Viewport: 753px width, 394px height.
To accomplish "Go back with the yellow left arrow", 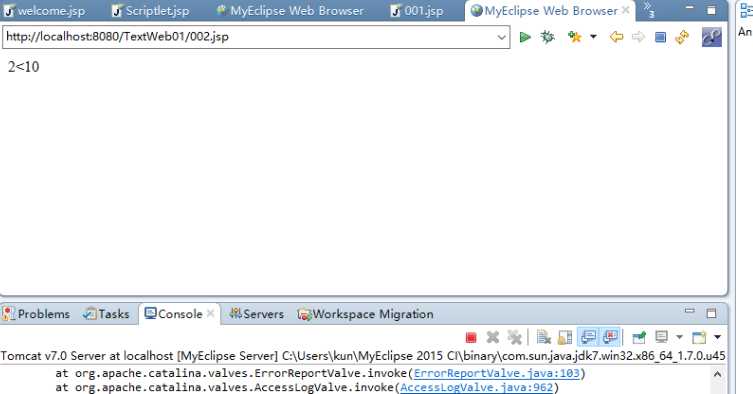I will coord(617,37).
